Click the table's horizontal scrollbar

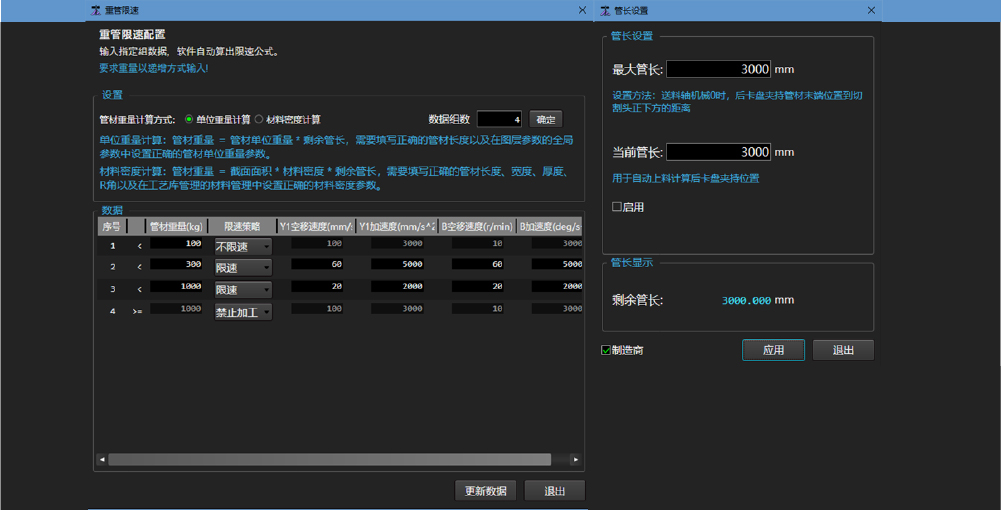pos(330,459)
